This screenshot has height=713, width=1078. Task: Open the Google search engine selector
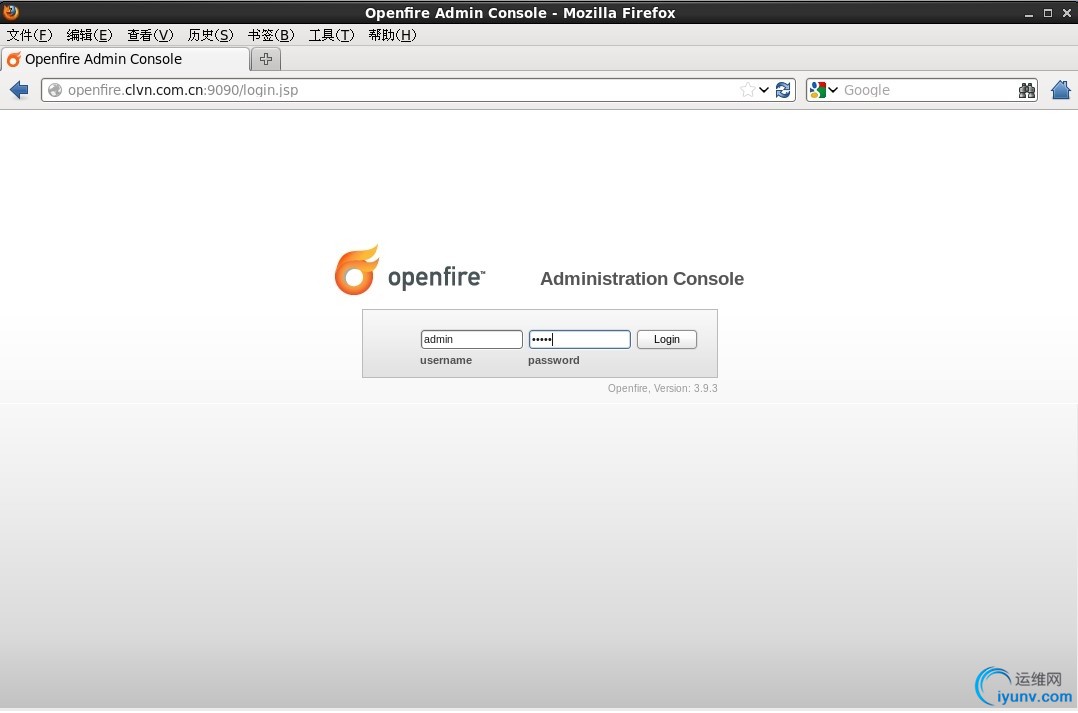click(824, 89)
